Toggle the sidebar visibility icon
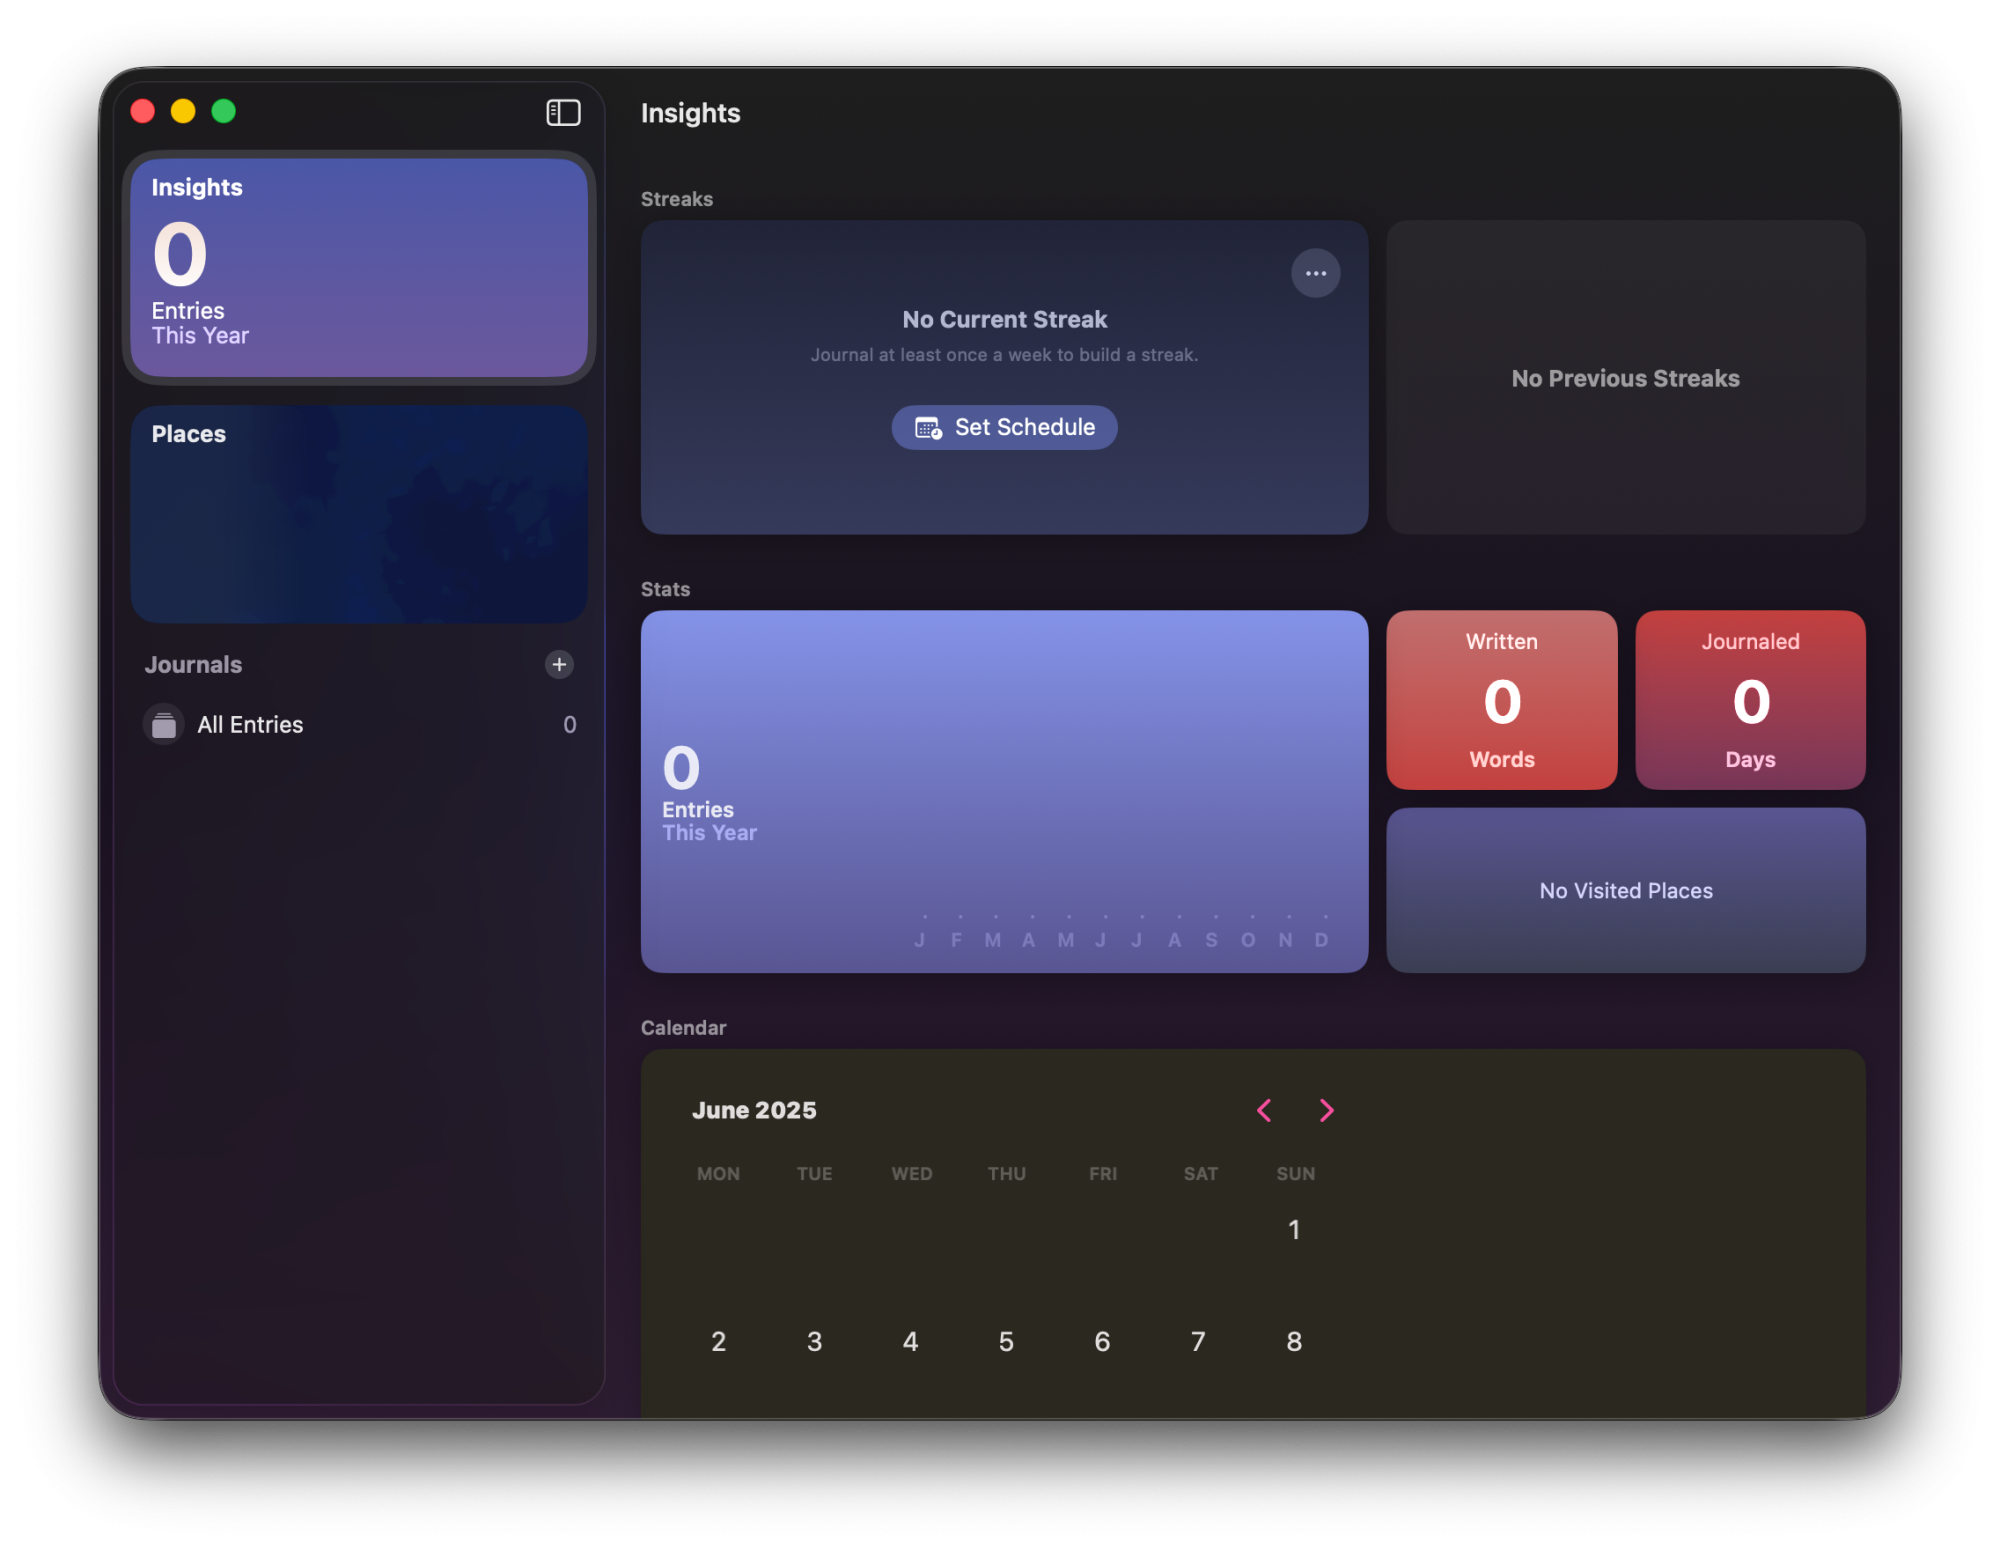 tap(563, 112)
